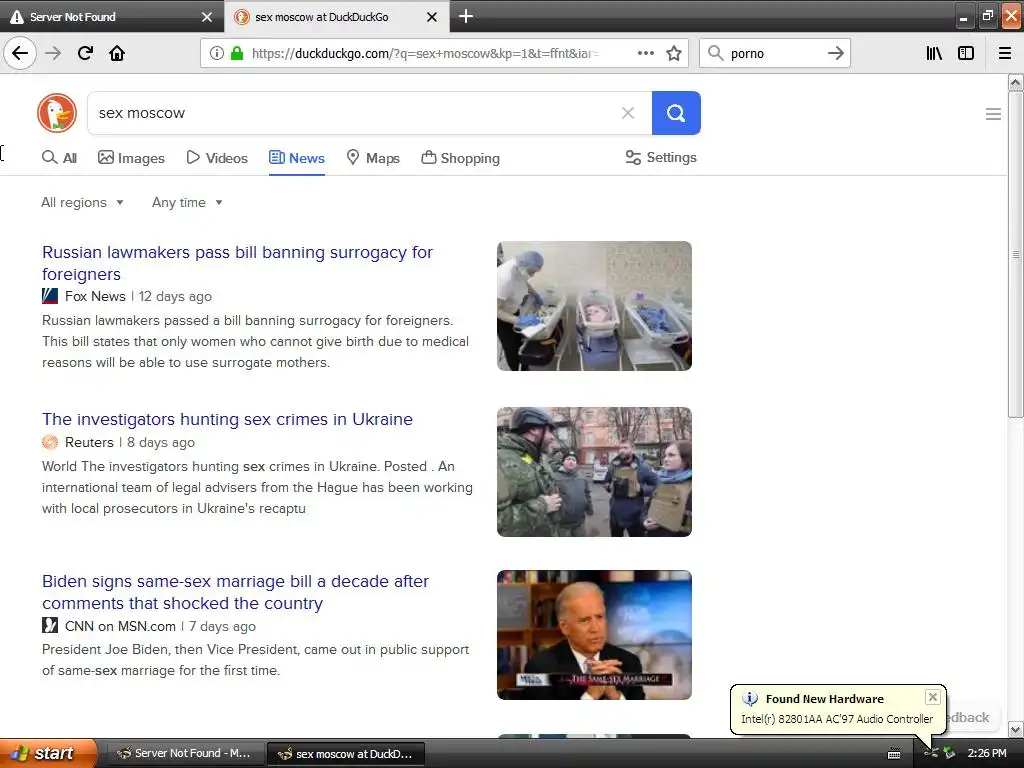This screenshot has width=1024, height=768.
Task: Open the browser home page
Action: pyautogui.click(x=117, y=53)
